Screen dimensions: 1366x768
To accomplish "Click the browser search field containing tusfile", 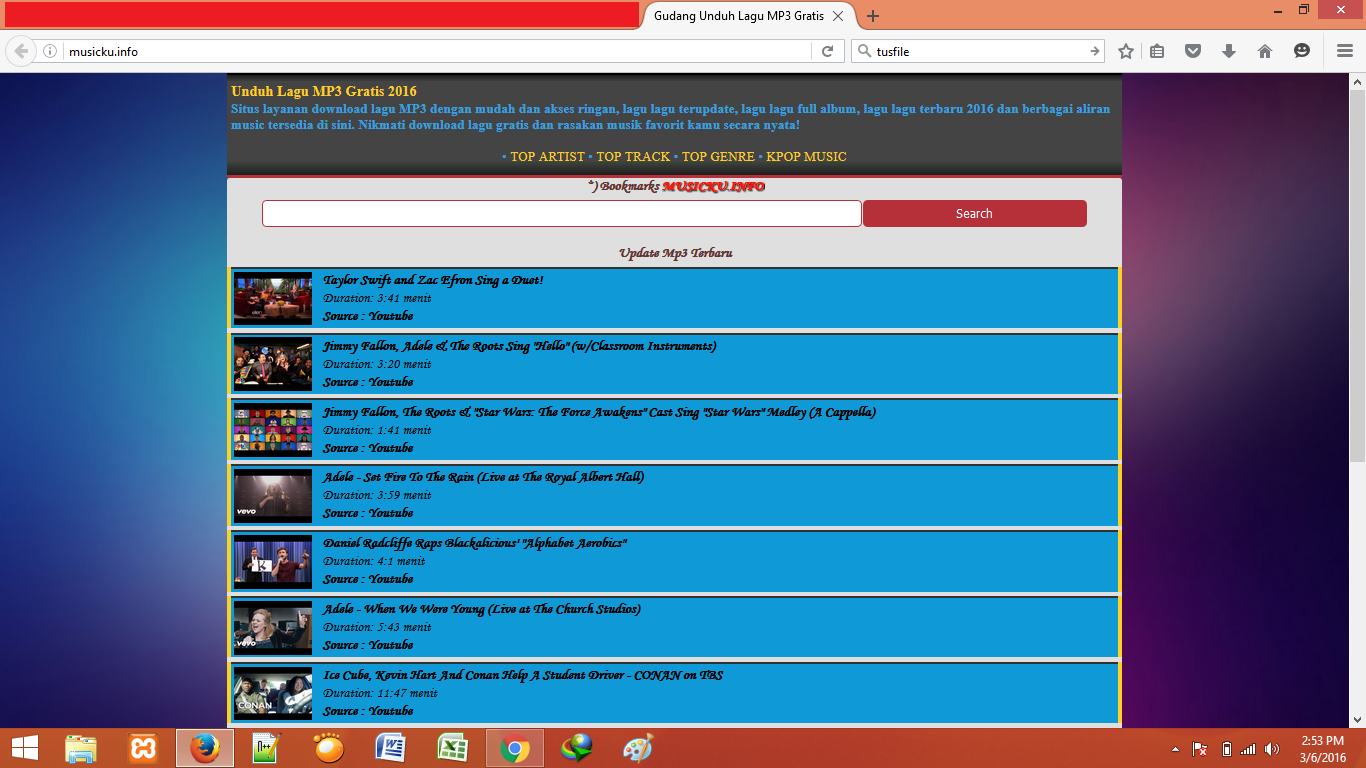I will pos(980,51).
